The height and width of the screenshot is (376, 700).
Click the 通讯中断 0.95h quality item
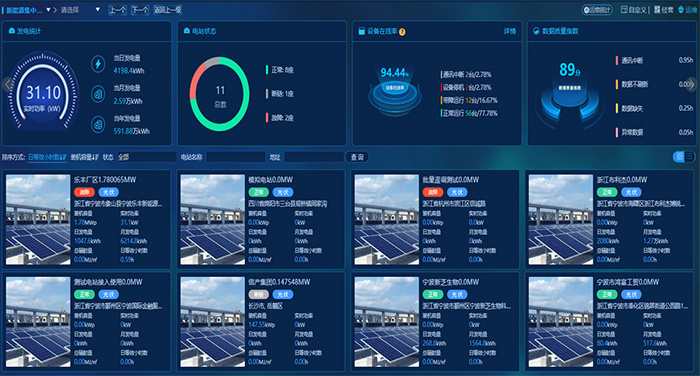point(654,60)
